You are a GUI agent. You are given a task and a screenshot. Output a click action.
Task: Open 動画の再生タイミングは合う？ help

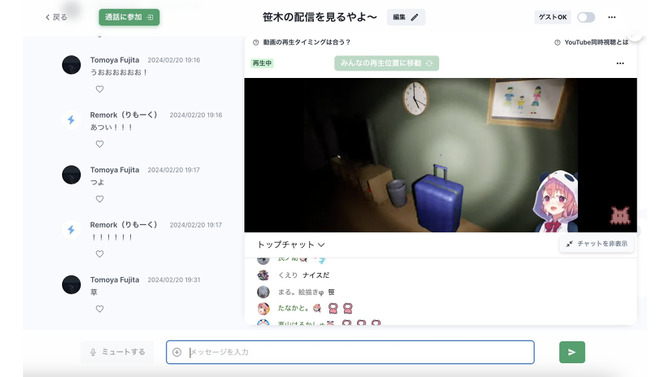pos(302,42)
